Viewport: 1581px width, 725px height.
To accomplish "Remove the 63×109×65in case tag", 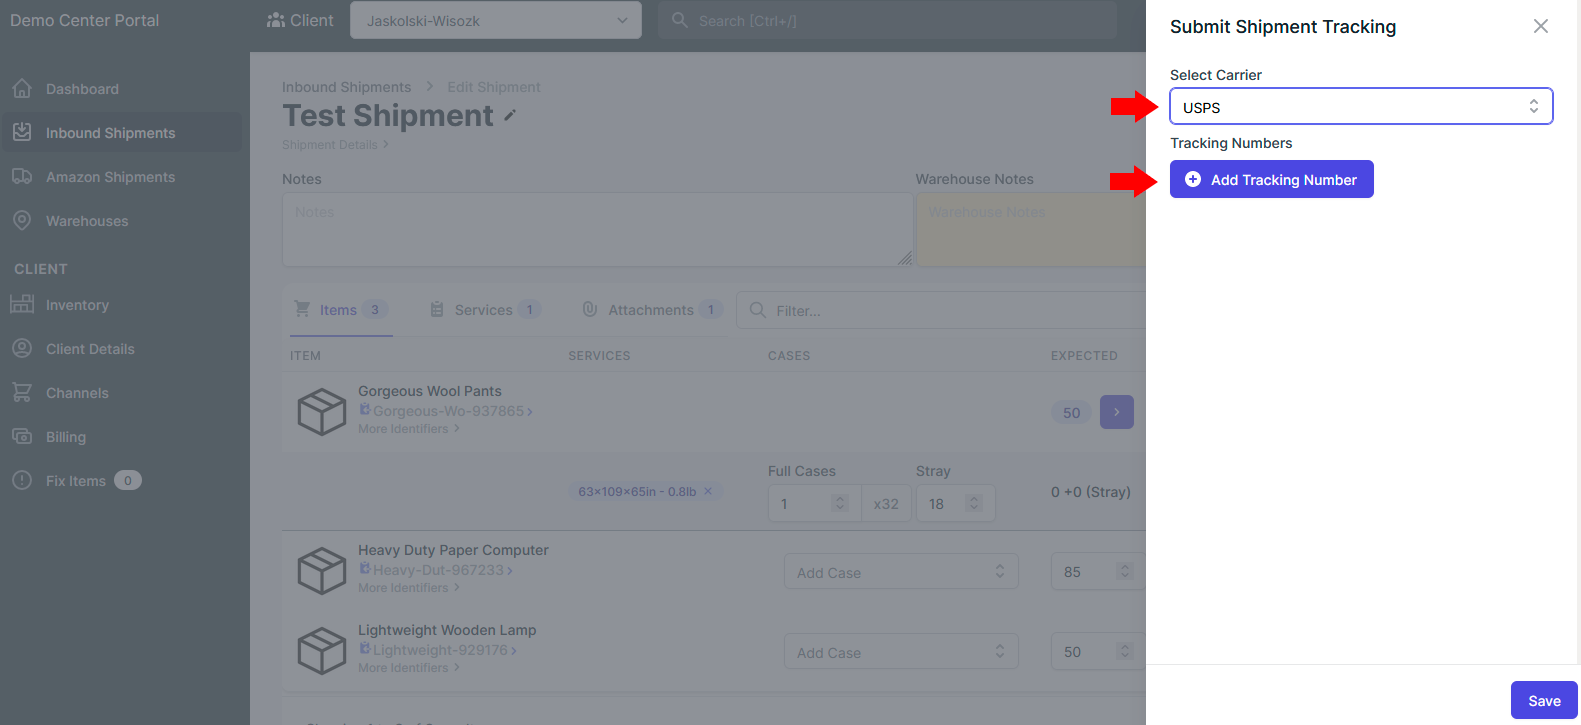I will click(708, 491).
